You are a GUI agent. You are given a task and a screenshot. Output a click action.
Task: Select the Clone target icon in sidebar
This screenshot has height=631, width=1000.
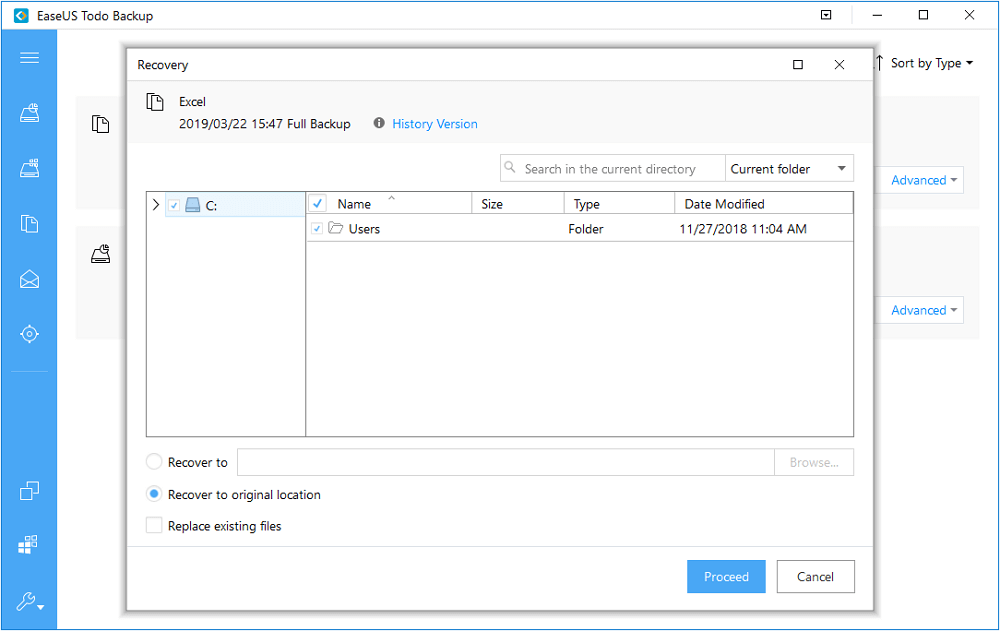[29, 335]
